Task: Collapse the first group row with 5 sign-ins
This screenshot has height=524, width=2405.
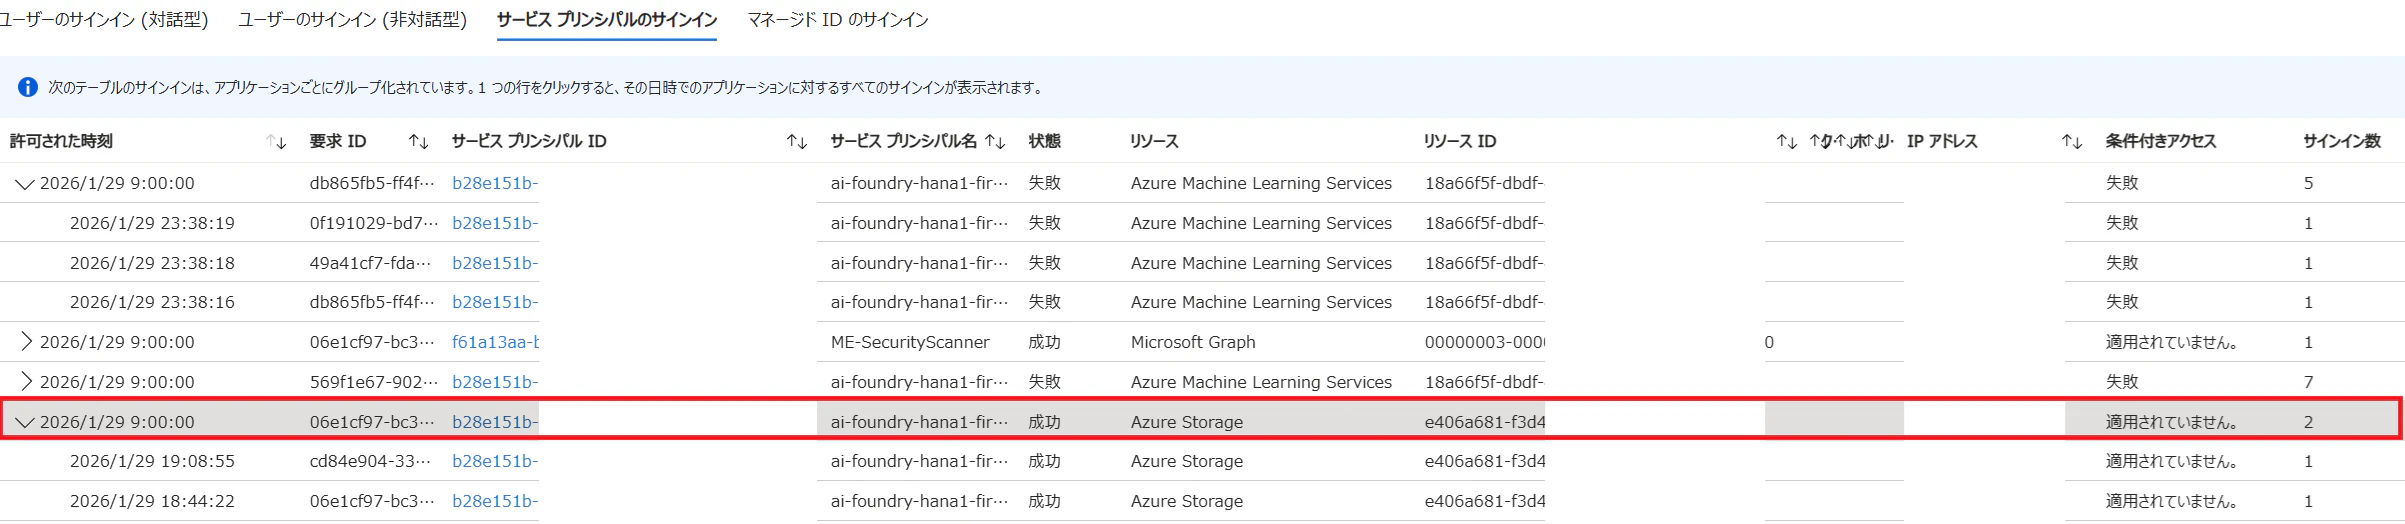Action: (x=25, y=184)
